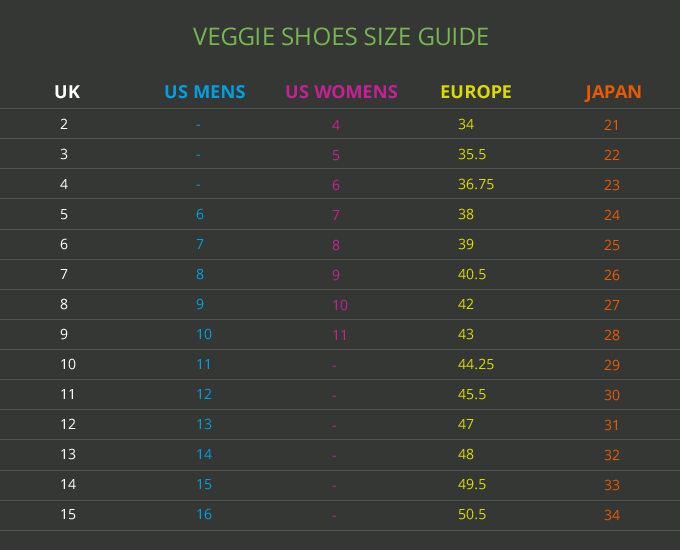Select the JAPAN column header
Screen dimensions: 680x550
(x=613, y=92)
